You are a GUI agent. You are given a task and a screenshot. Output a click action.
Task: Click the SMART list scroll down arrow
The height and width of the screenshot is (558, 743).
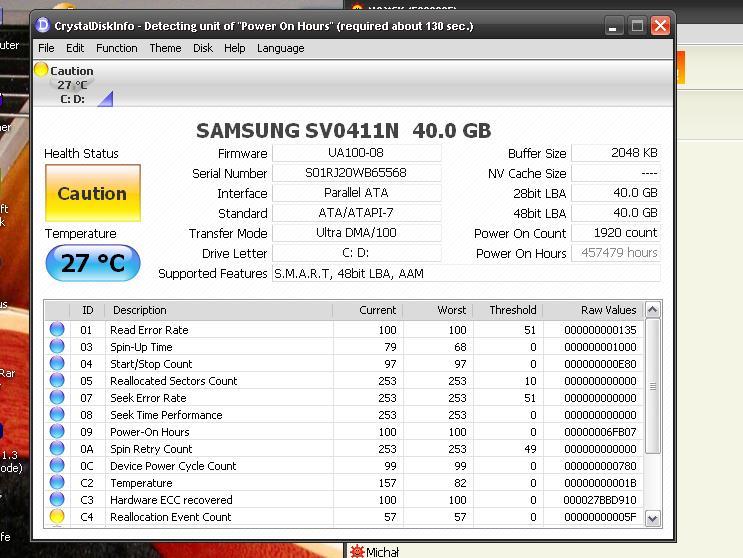(652, 518)
